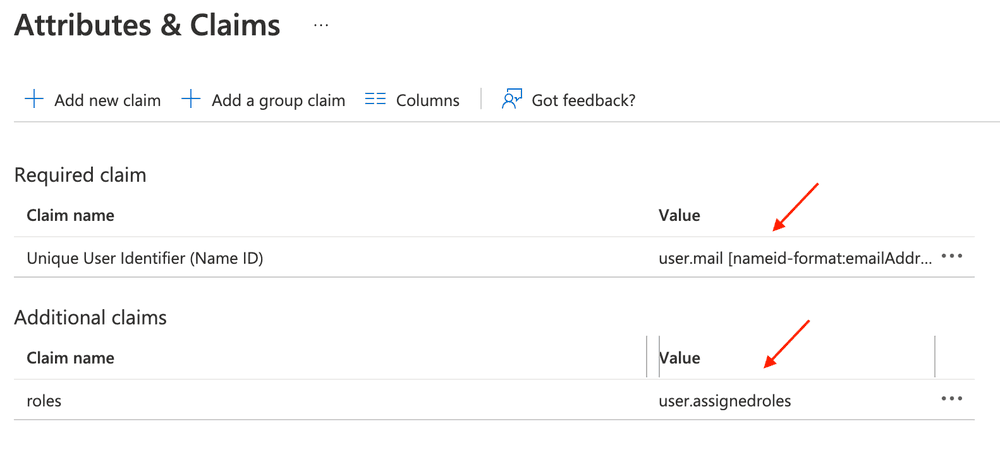The width and height of the screenshot is (1000, 467).
Task: Click the column resize handle to the right of the Additional claims Value header
Action: (935, 357)
